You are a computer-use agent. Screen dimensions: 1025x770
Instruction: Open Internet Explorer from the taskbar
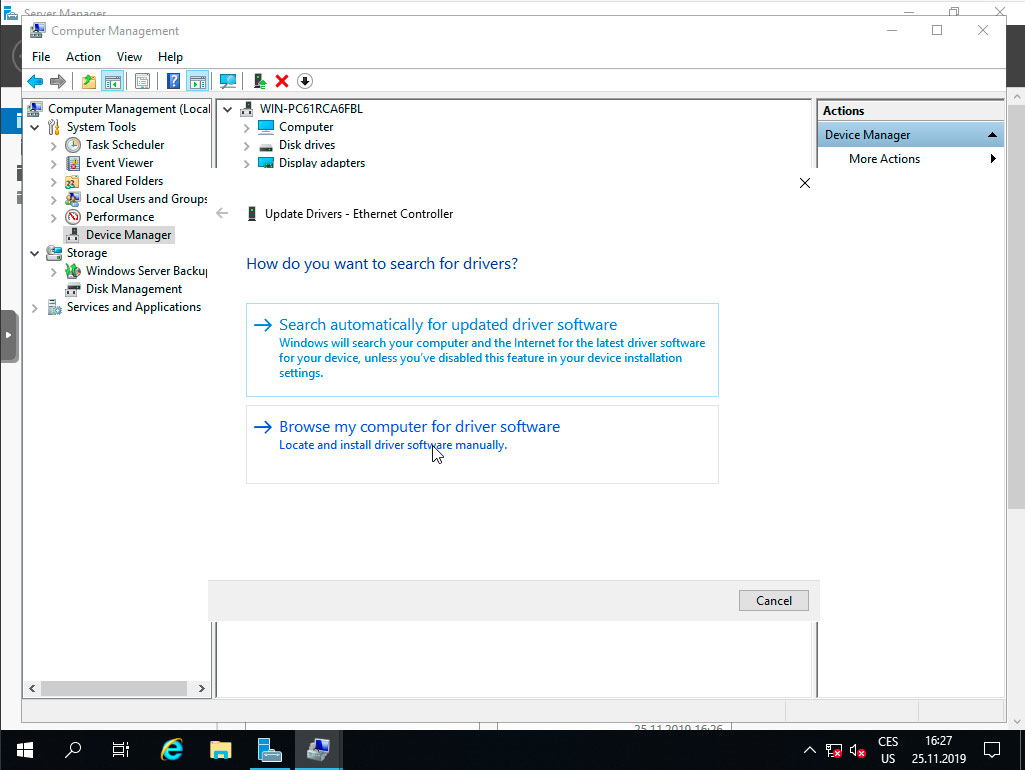[x=172, y=749]
